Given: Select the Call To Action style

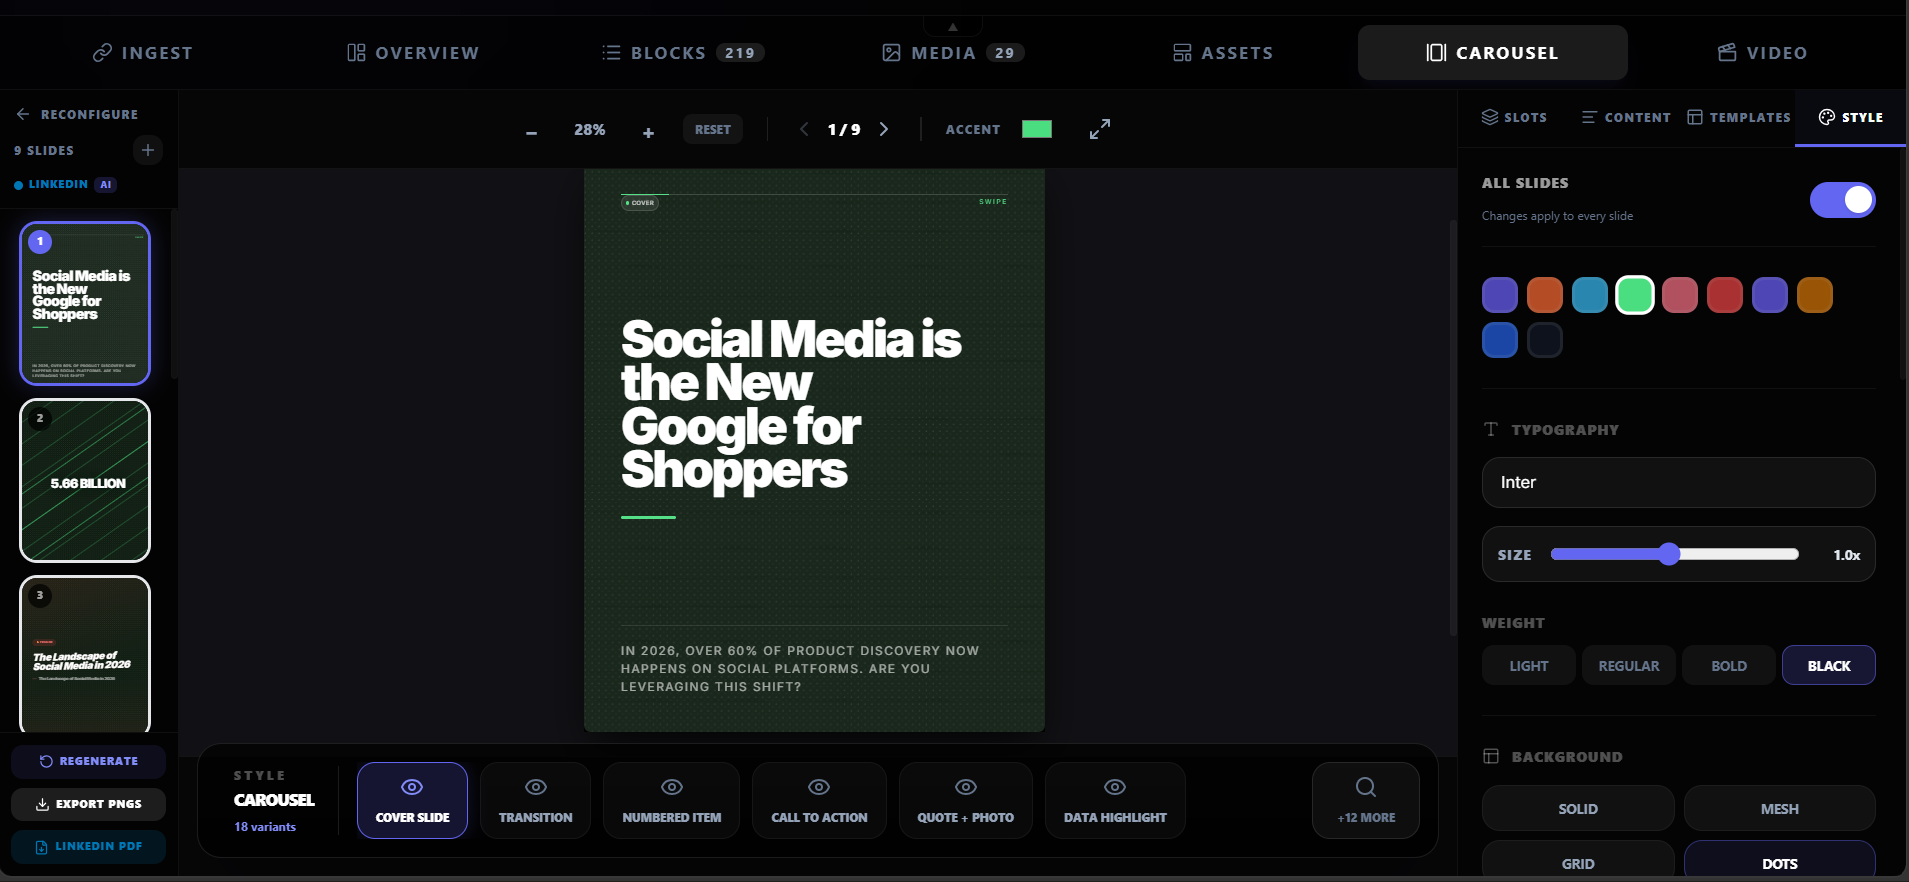Looking at the screenshot, I should (x=819, y=800).
